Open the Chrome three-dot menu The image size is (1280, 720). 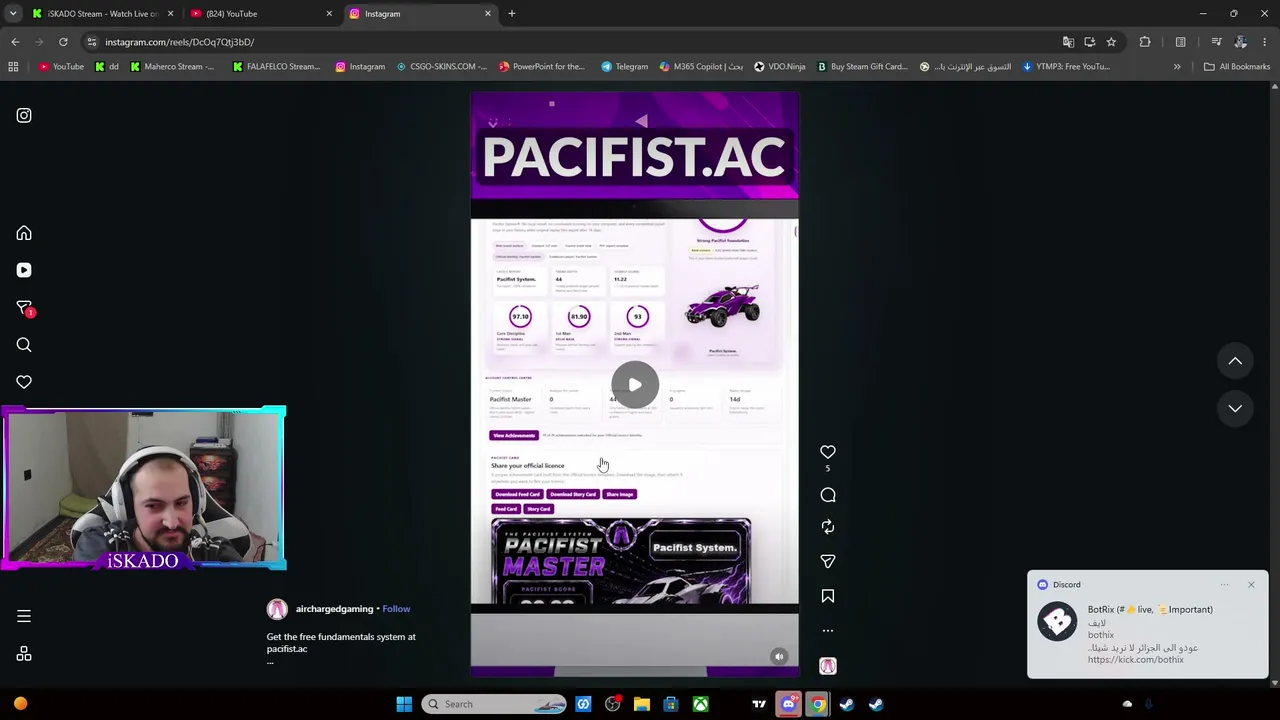pyautogui.click(x=1265, y=42)
